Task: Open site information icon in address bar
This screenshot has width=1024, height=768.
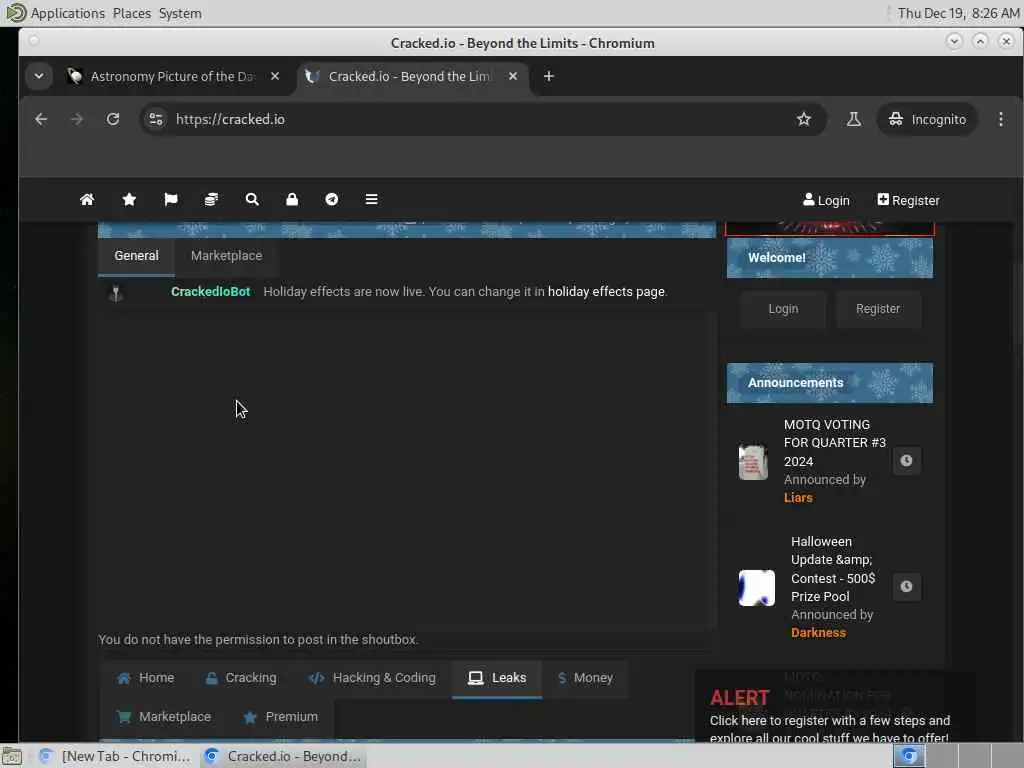Action: point(156,119)
